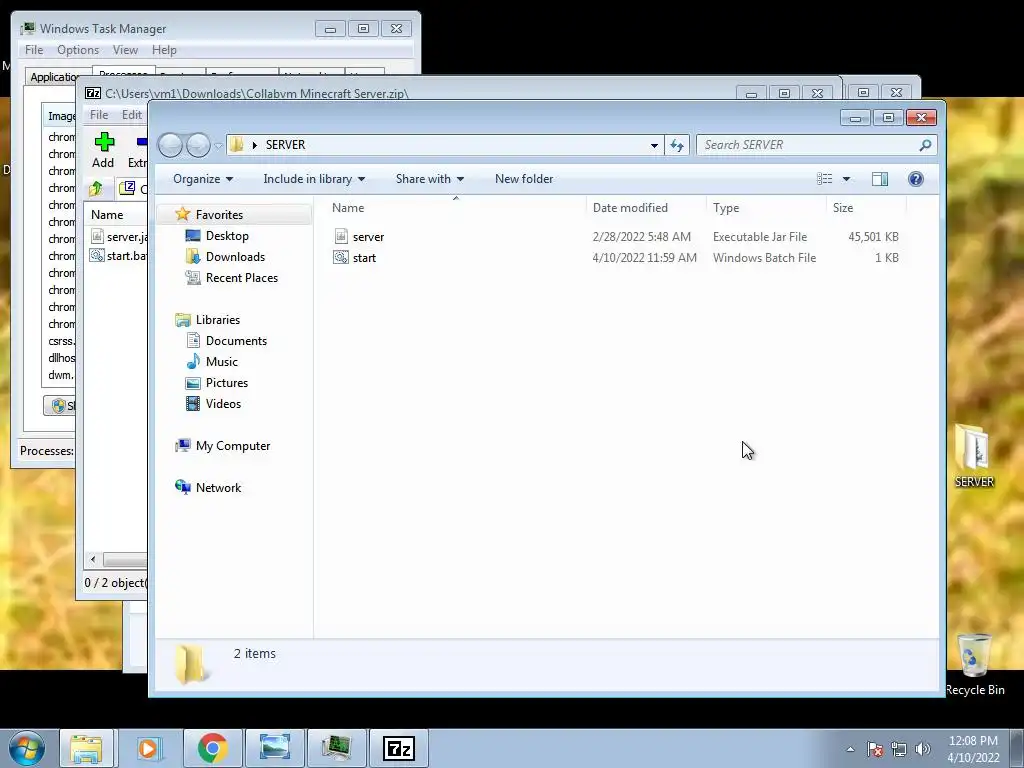Select start.bat in 7-Zip list
Viewport: 1024px width, 768px height.
[x=120, y=255]
